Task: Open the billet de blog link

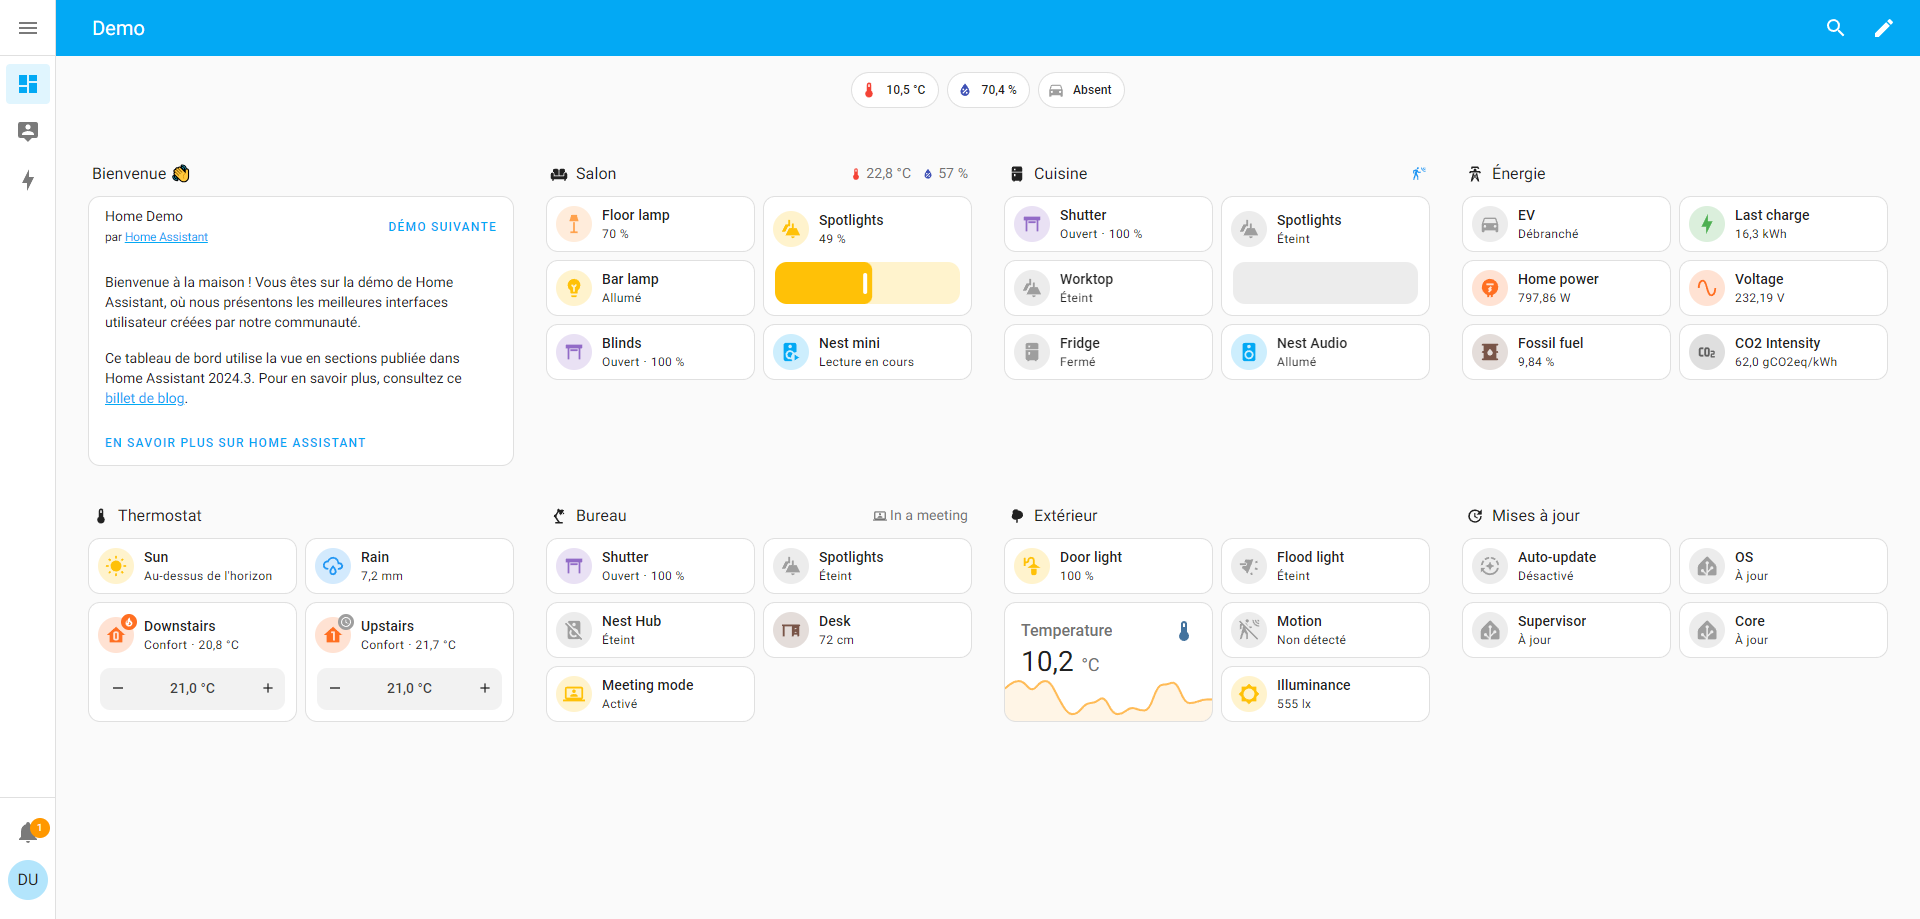Action: [145, 398]
